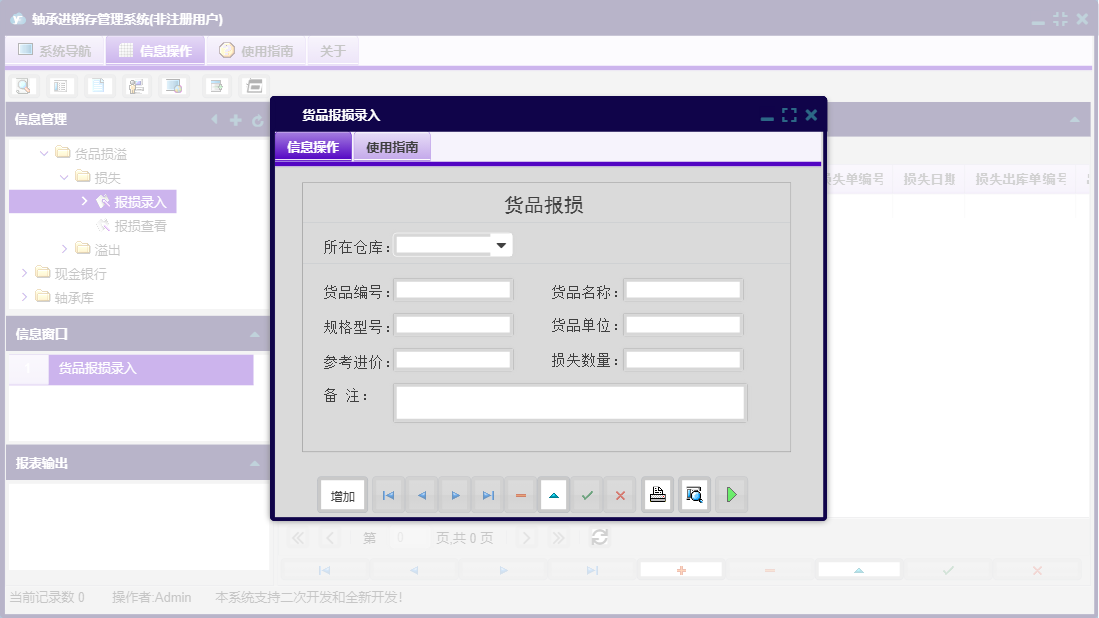
Task: Confirm the record with the green checkmark icon
Action: pos(587,494)
